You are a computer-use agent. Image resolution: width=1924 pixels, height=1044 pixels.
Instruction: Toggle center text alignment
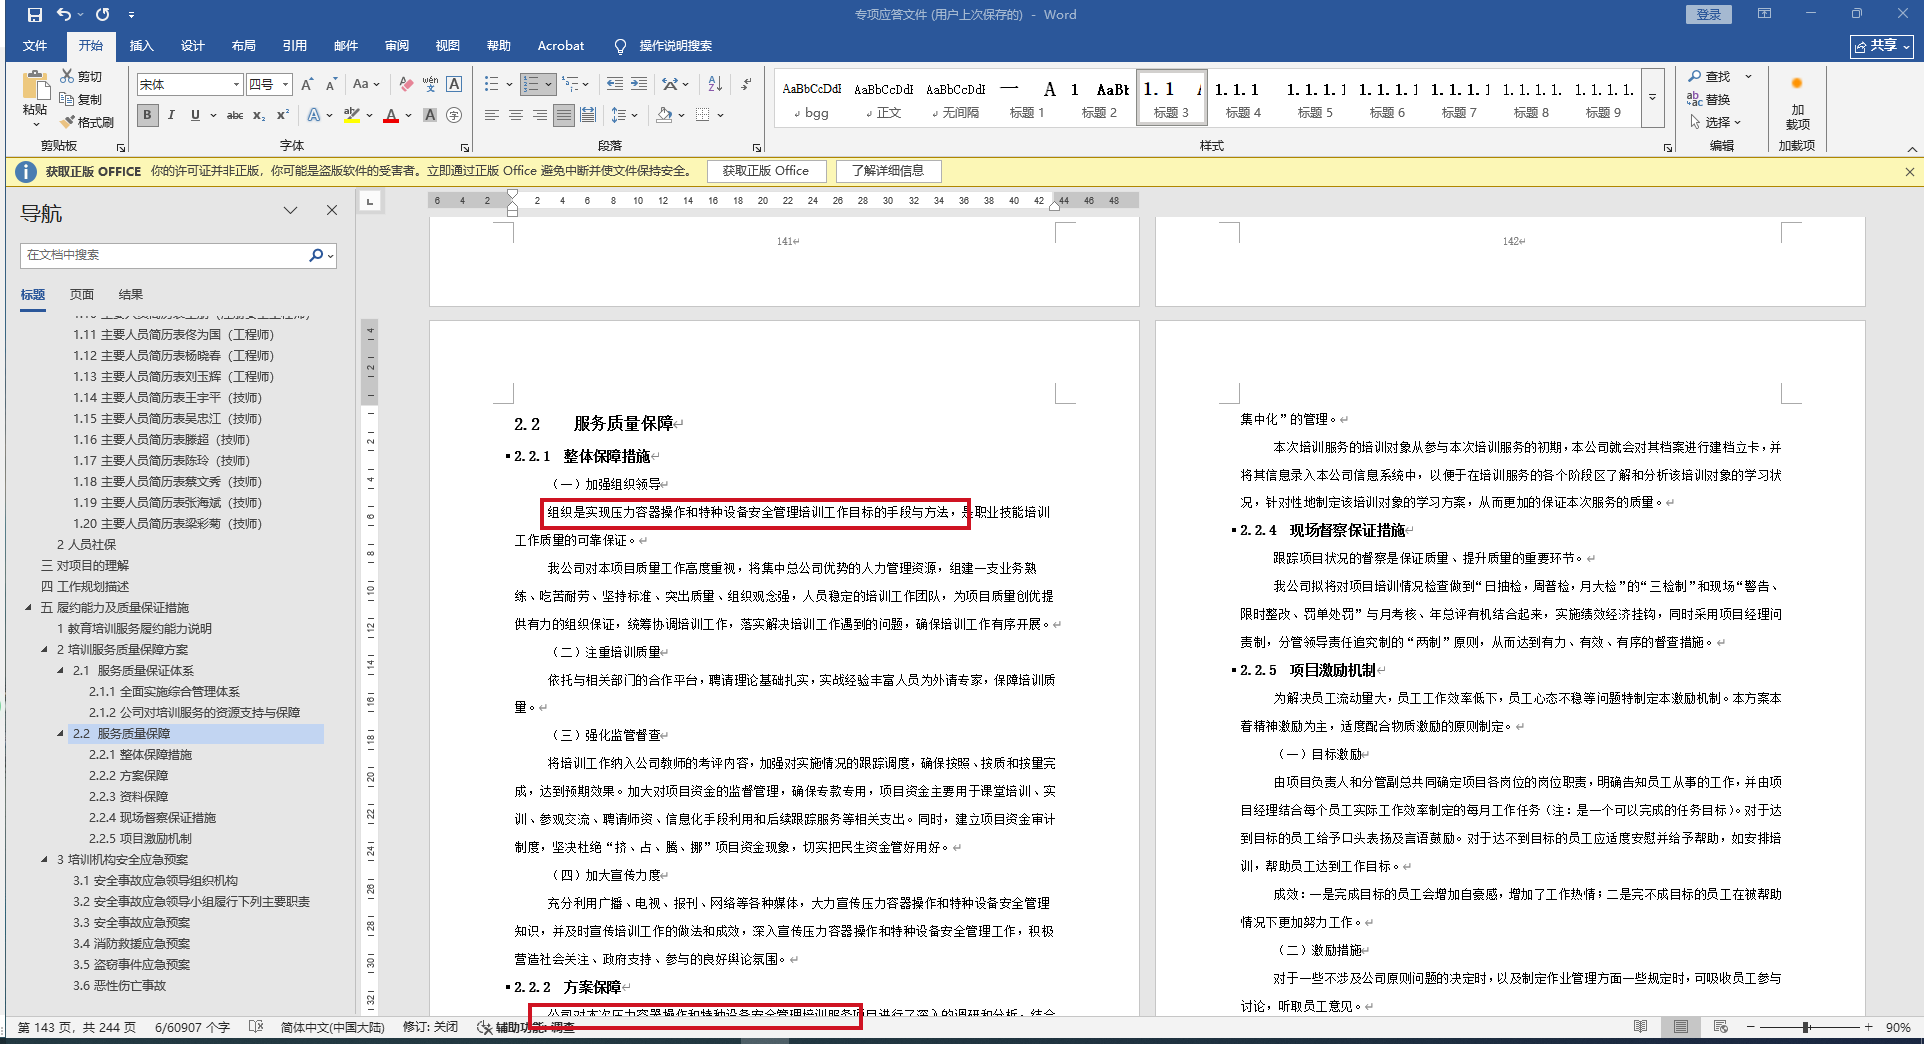[x=516, y=115]
